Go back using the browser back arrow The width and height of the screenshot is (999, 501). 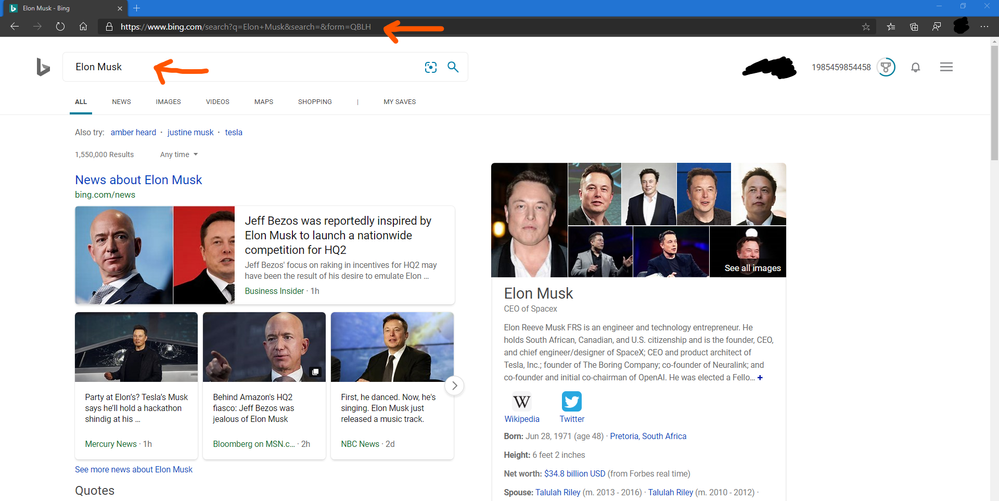[15, 27]
